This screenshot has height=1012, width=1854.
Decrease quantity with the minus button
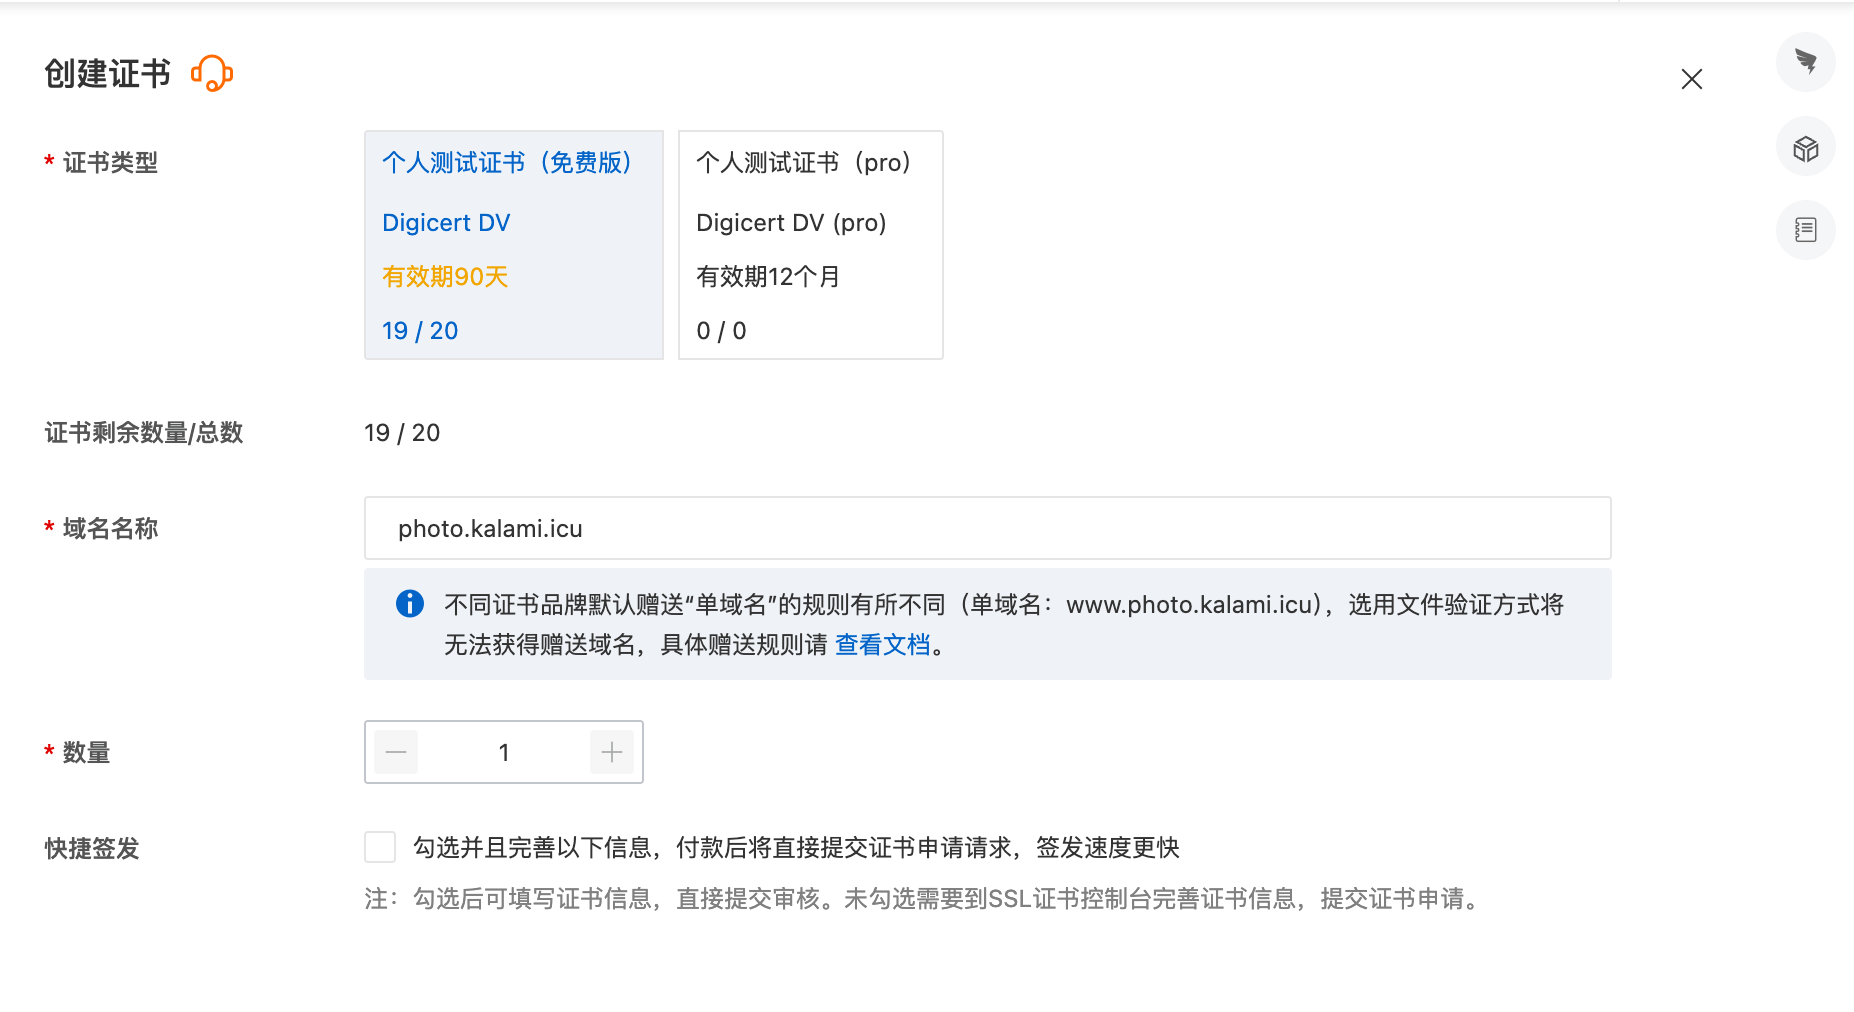coord(396,752)
